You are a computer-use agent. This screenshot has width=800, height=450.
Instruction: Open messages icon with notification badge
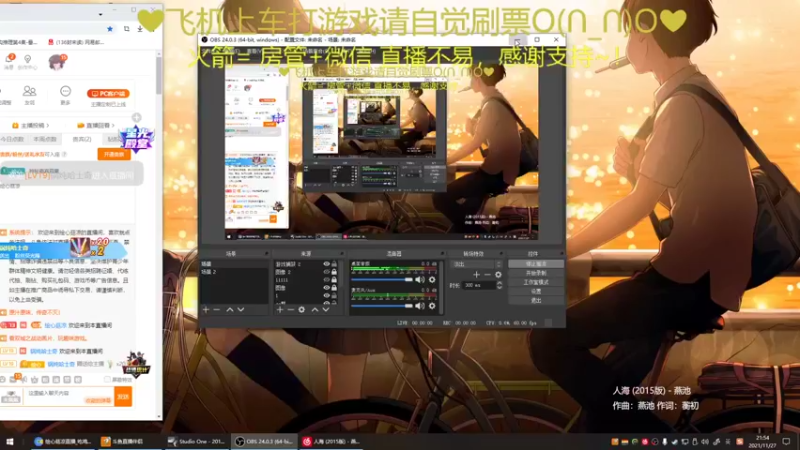click(x=9, y=60)
